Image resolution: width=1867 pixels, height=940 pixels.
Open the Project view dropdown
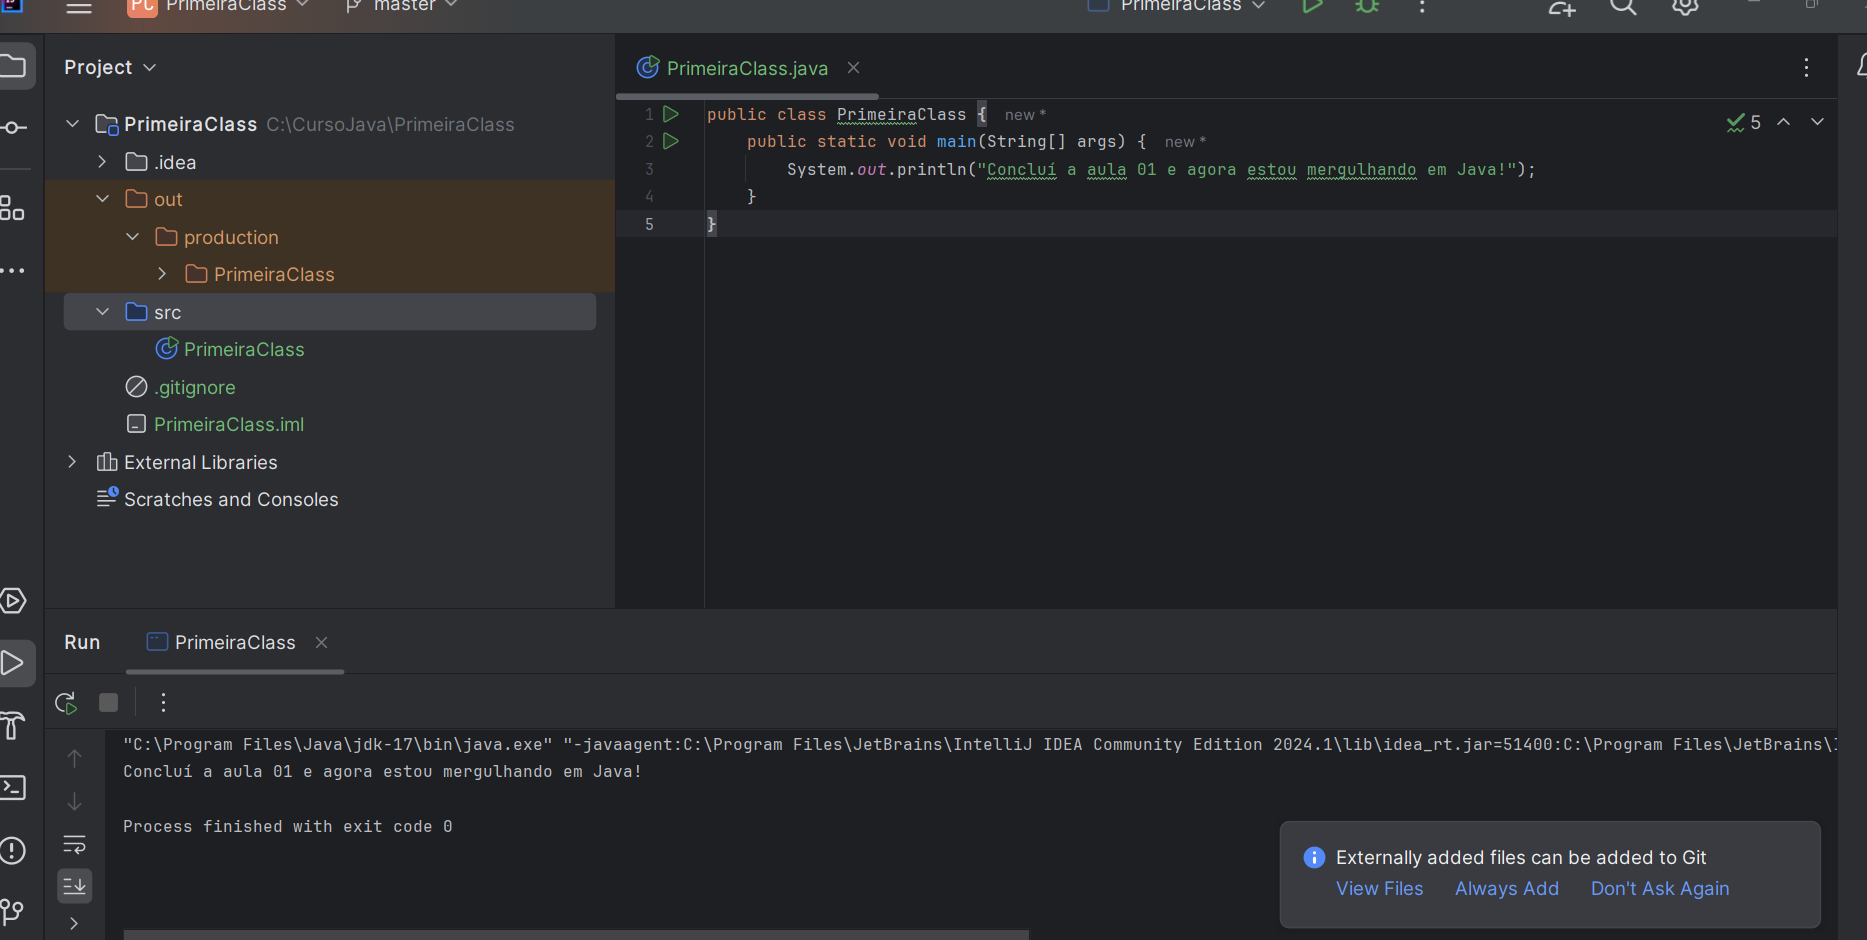[110, 67]
